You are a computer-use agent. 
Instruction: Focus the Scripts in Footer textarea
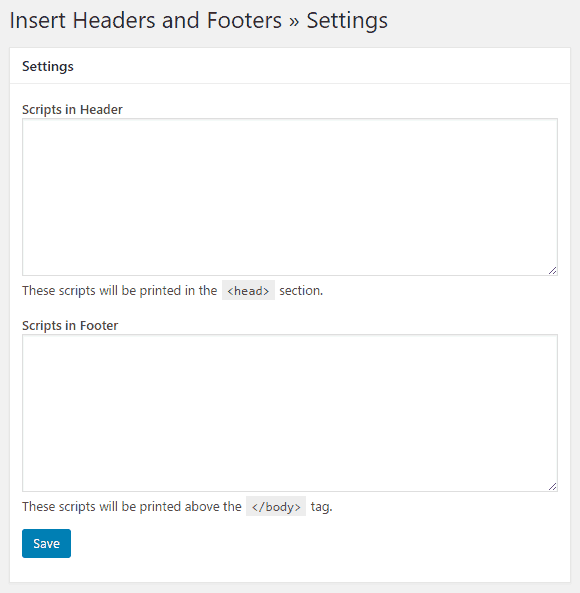click(290, 413)
